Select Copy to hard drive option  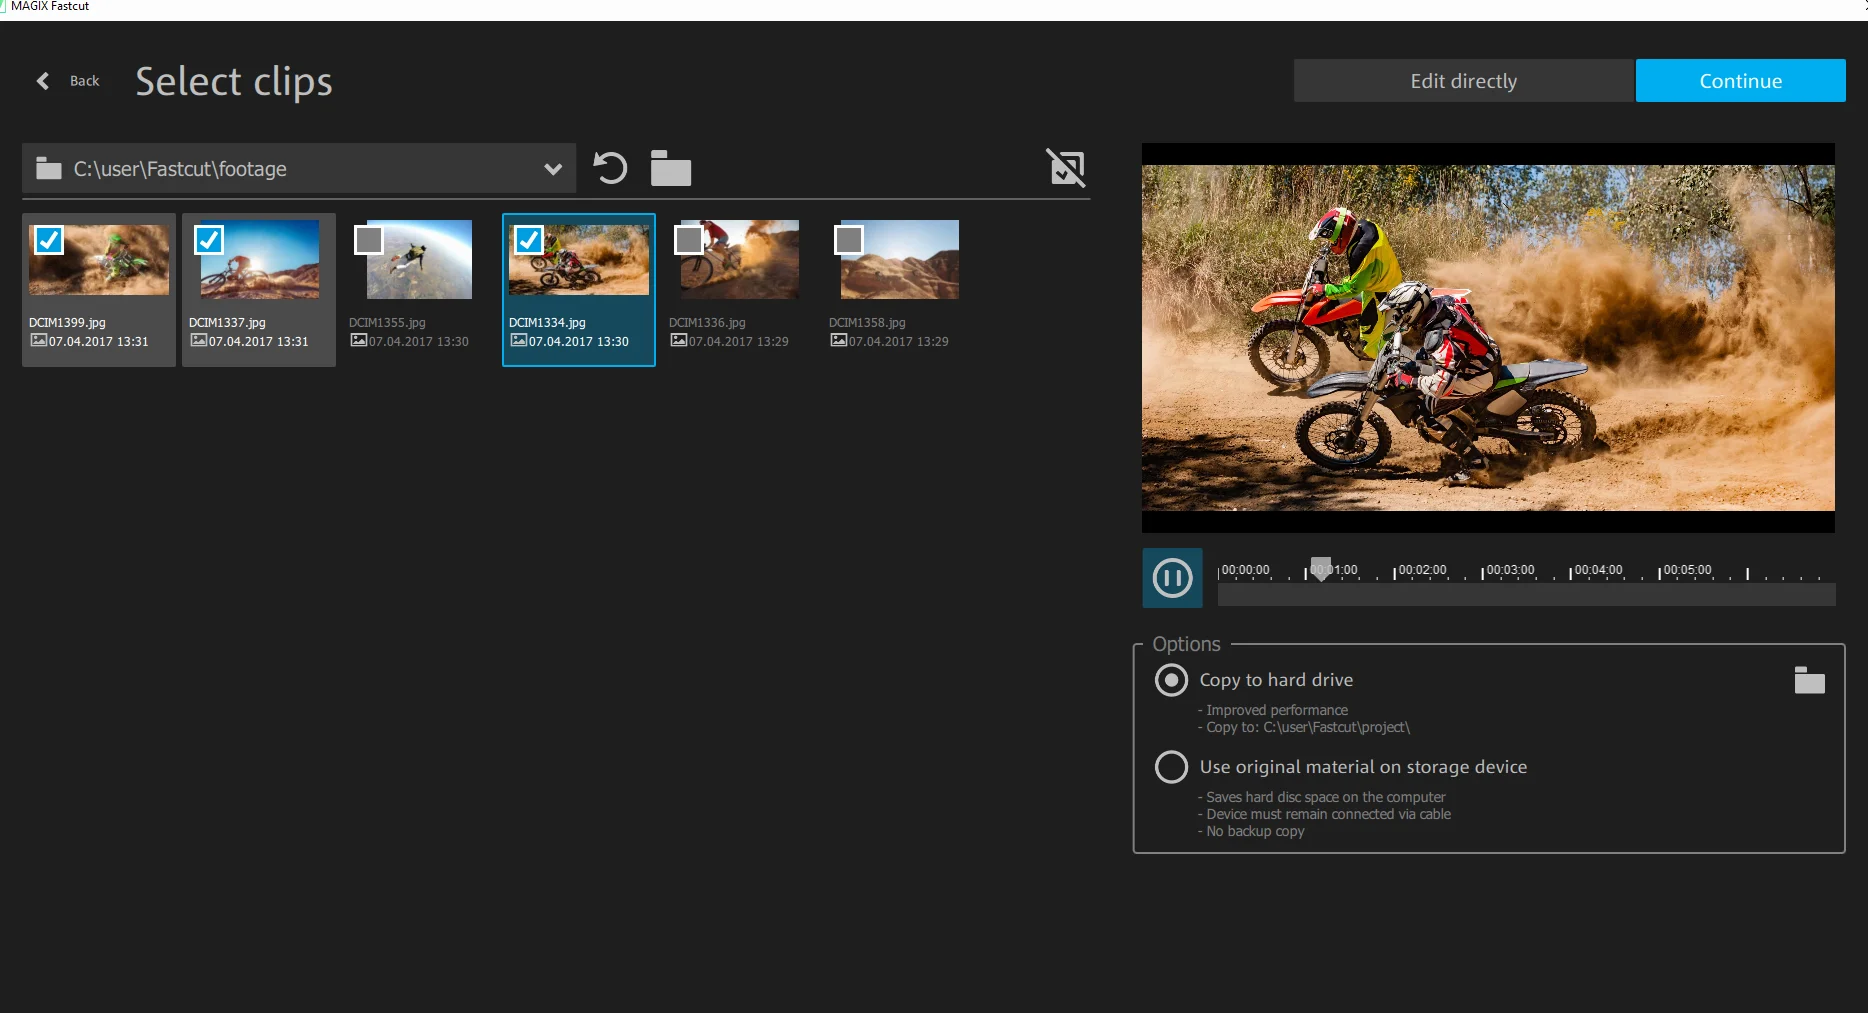pos(1171,680)
